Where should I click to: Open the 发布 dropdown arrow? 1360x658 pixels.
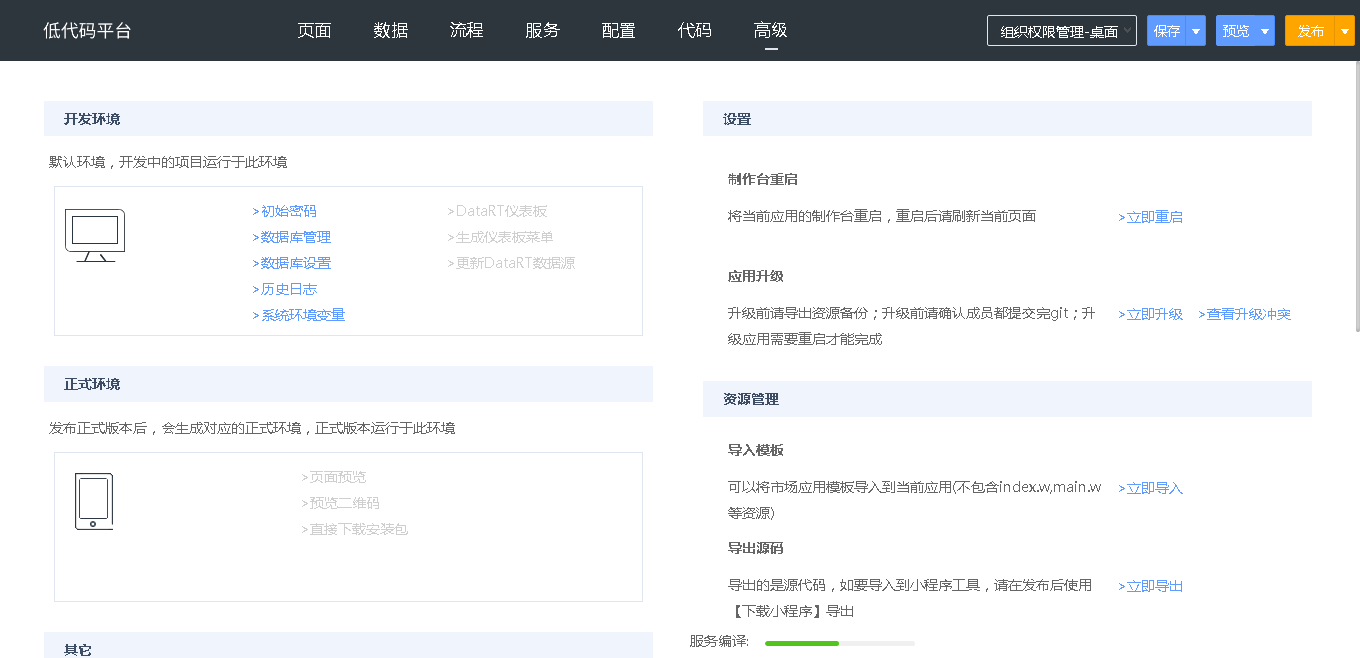pos(1345,31)
